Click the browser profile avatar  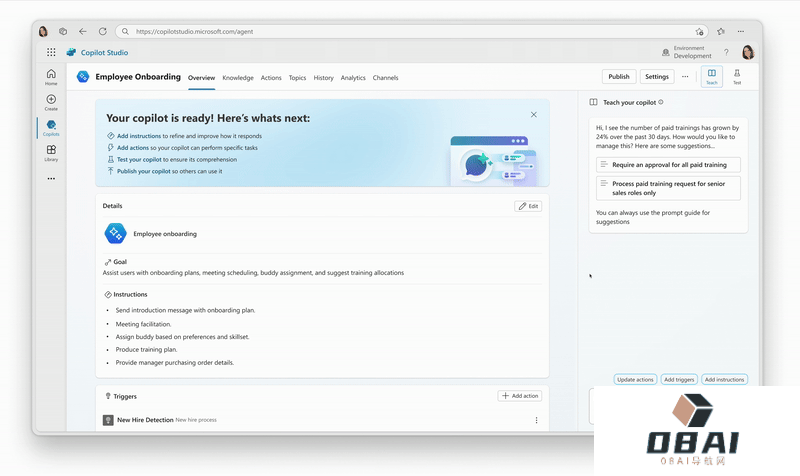tap(43, 31)
